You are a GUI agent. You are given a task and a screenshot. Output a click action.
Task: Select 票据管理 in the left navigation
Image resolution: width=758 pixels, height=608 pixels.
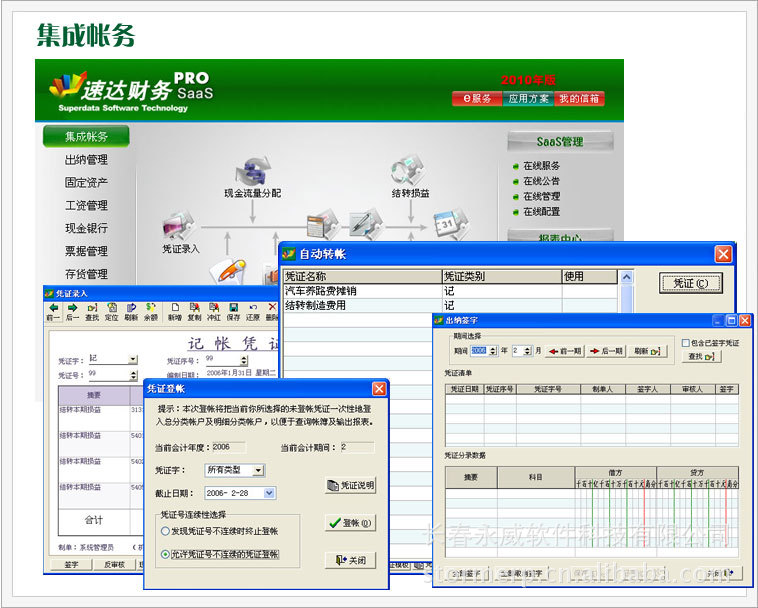point(86,251)
